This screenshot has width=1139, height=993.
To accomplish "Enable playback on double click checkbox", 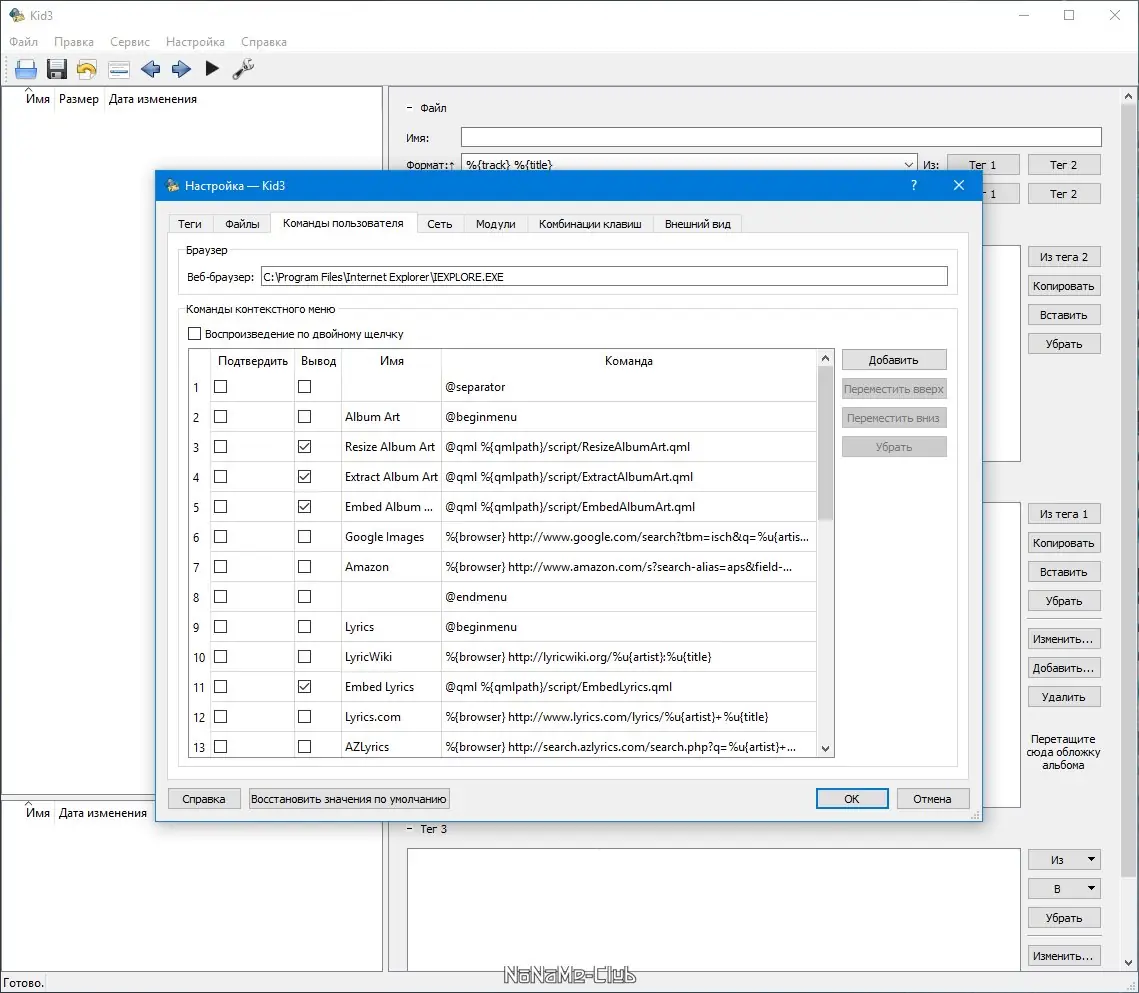I will coord(195,334).
